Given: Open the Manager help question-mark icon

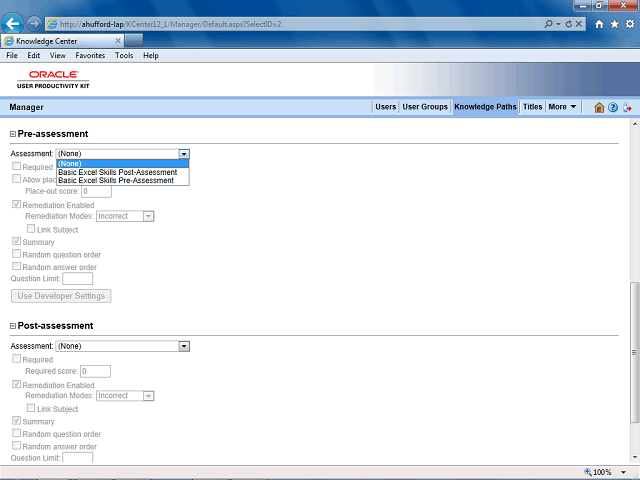Looking at the screenshot, I should pyautogui.click(x=613, y=107).
